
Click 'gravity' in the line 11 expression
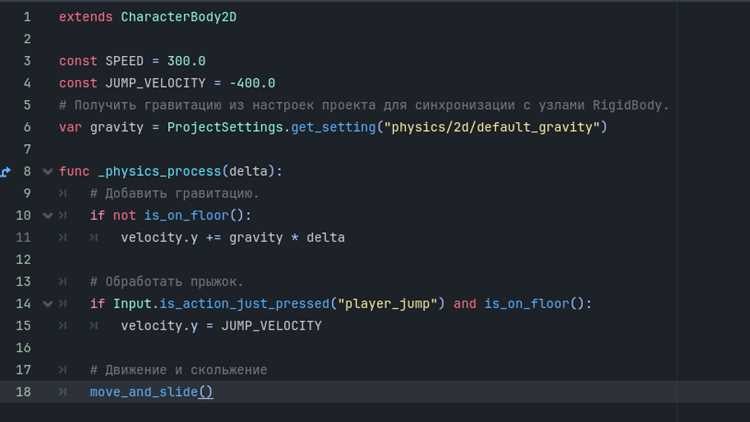pyautogui.click(x=256, y=238)
